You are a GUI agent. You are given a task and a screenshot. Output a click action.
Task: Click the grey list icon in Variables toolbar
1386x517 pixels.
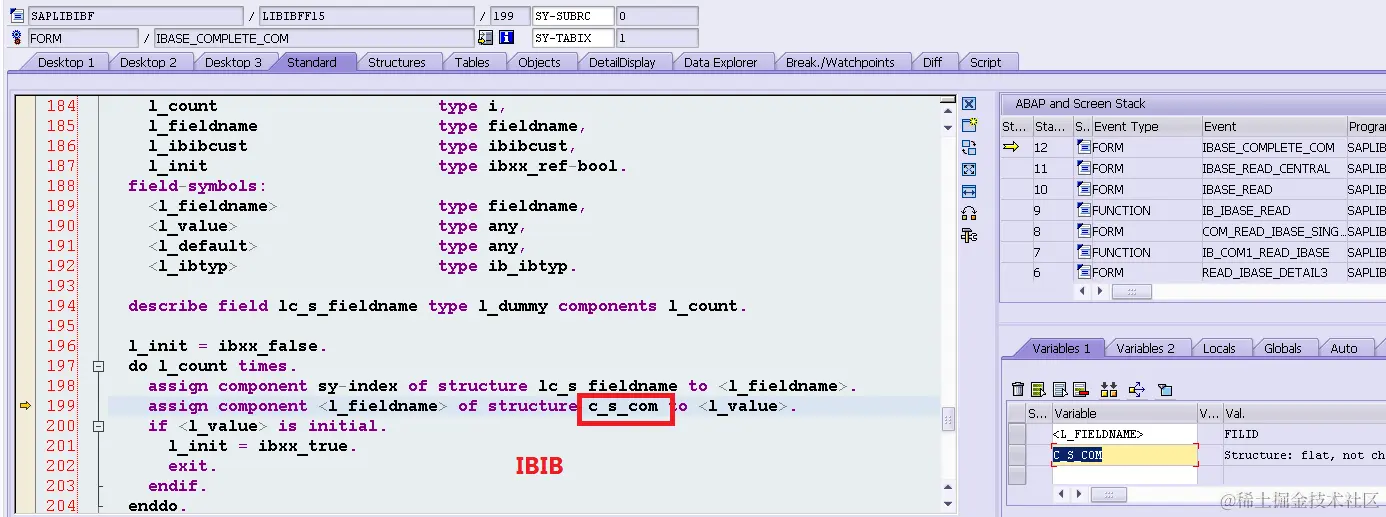pos(1059,389)
